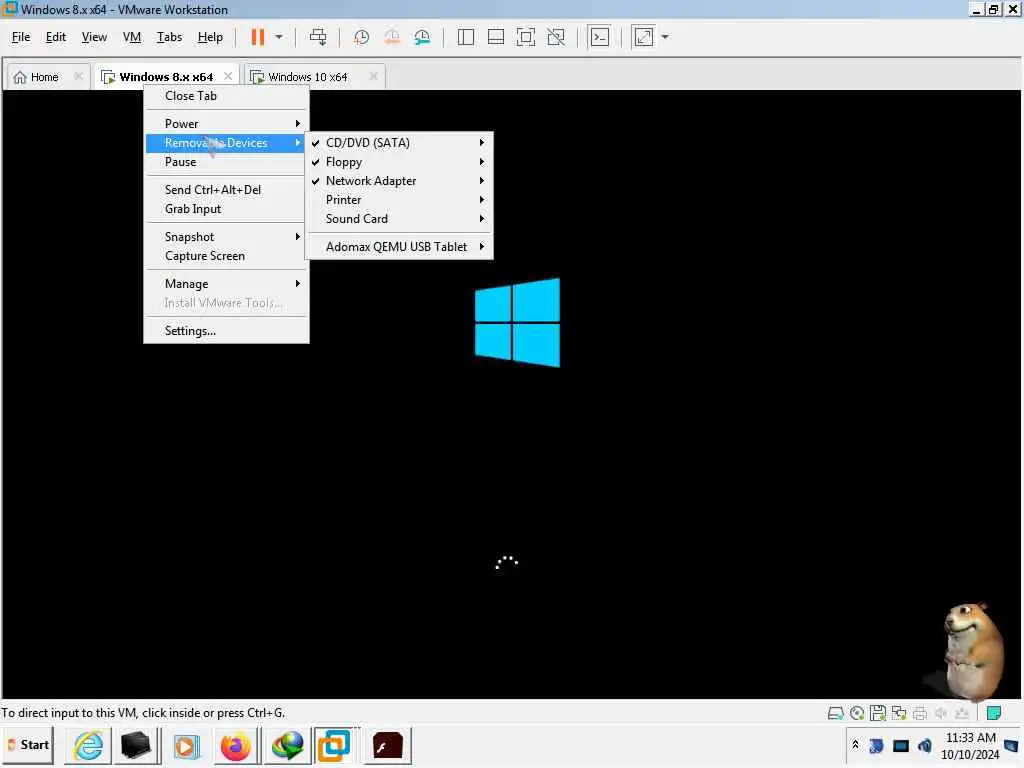Switch to the Windows 10 x64 tab
This screenshot has height=768, width=1024.
pyautogui.click(x=308, y=77)
